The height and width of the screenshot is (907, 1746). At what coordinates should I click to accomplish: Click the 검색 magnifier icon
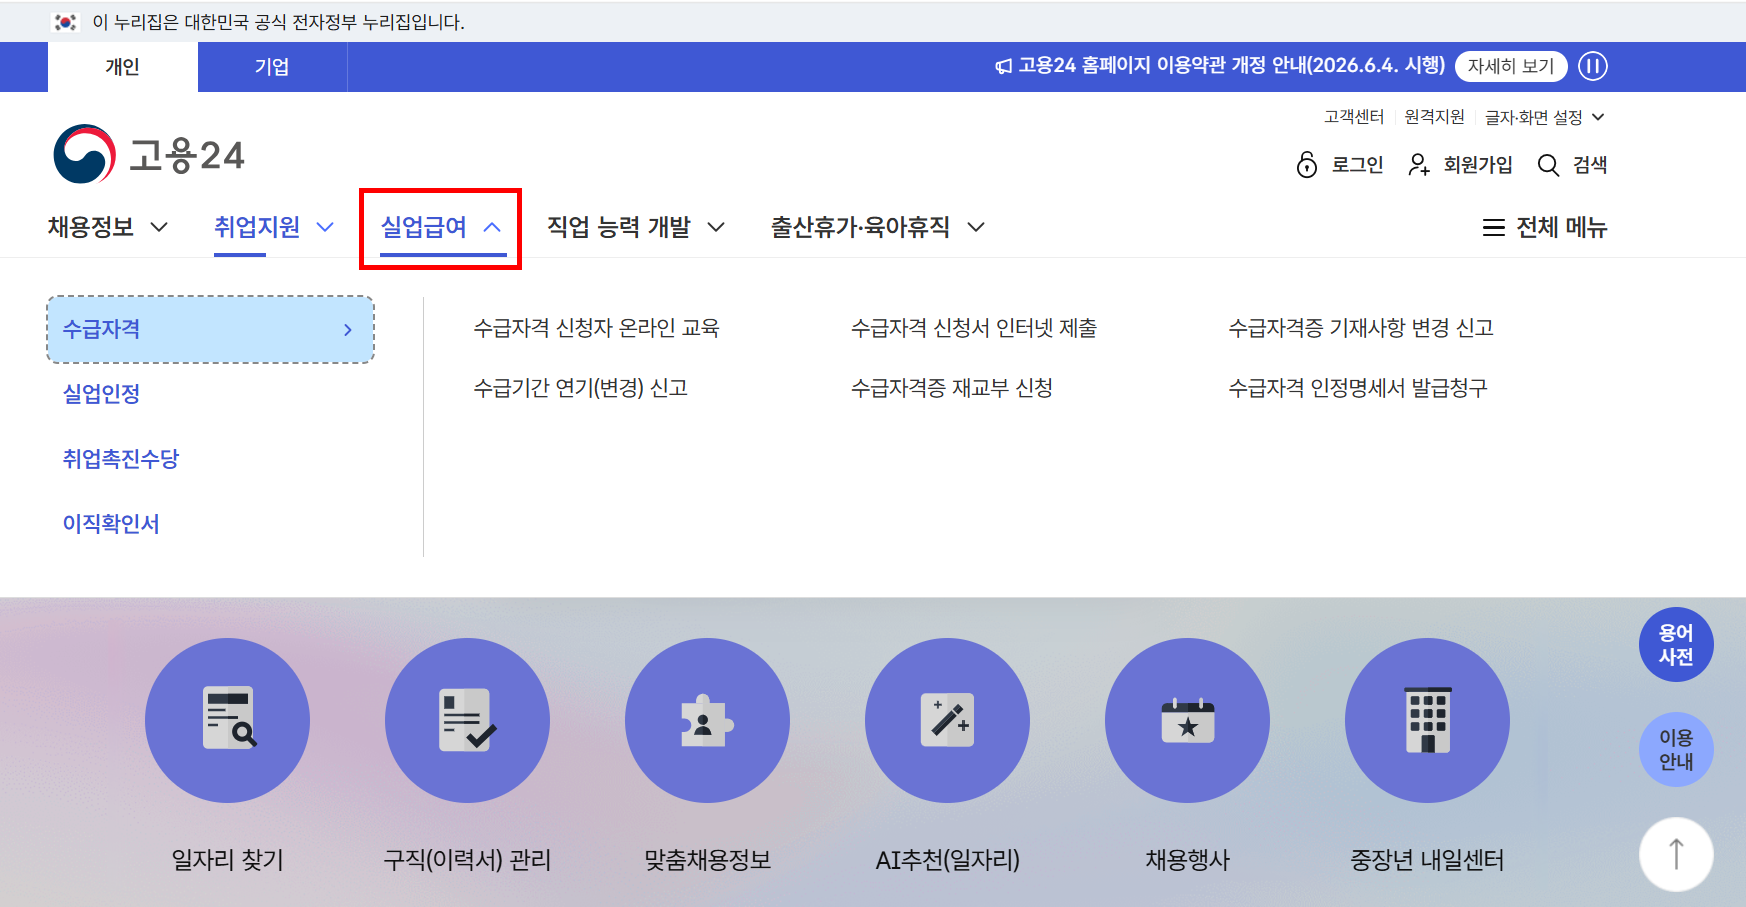click(1548, 165)
